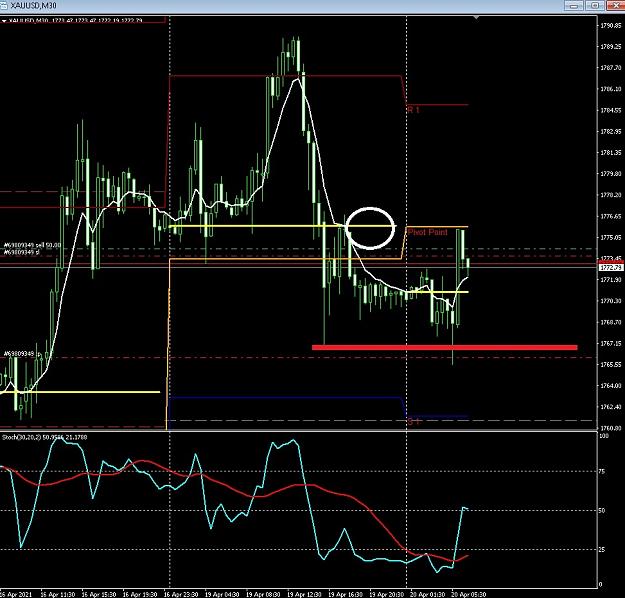
Task: Select the XAUUSD,M30 window title text
Action: [x=33, y=6]
